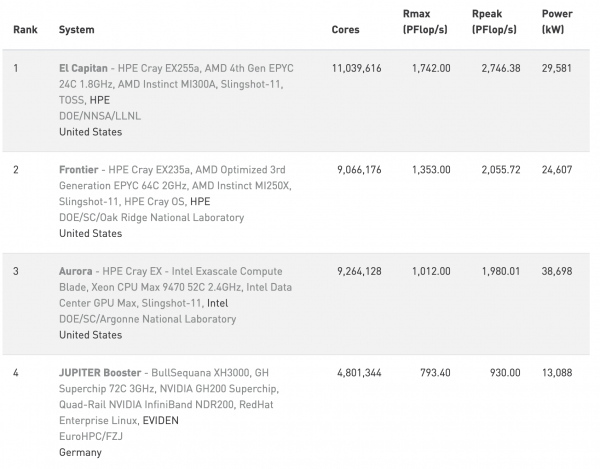Click Germany country label in row 4
This screenshot has height=469, width=600.
click(x=80, y=453)
